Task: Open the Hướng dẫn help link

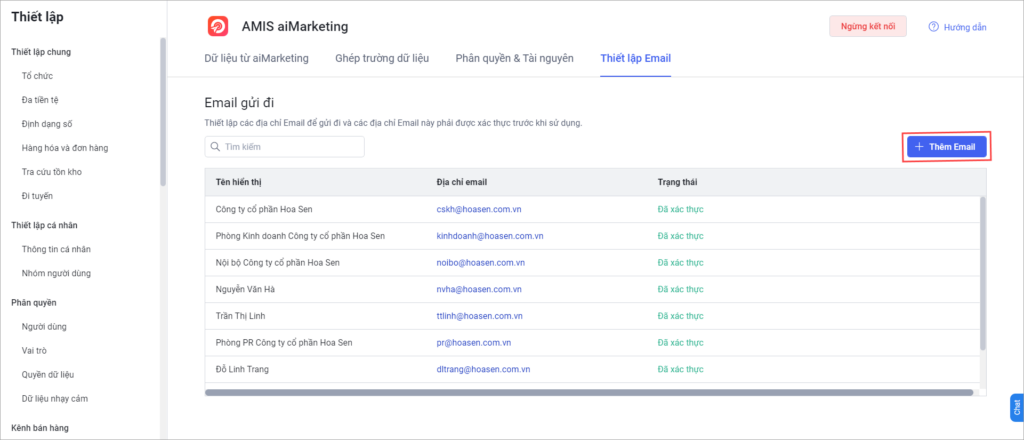Action: point(965,27)
